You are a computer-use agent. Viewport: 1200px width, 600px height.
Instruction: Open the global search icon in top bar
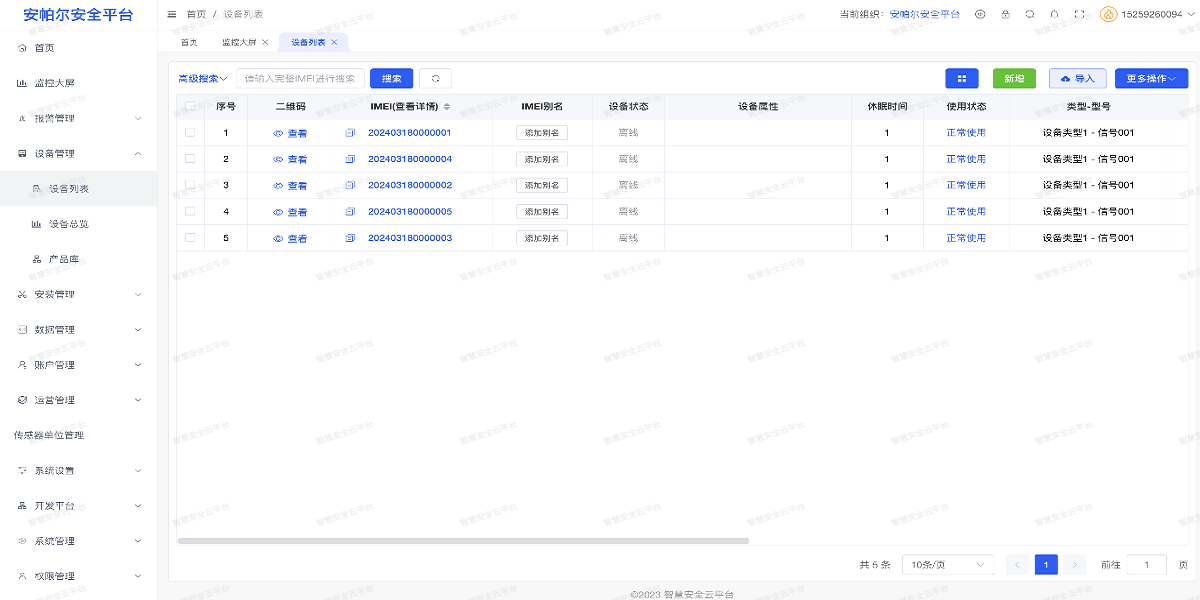[1030, 14]
